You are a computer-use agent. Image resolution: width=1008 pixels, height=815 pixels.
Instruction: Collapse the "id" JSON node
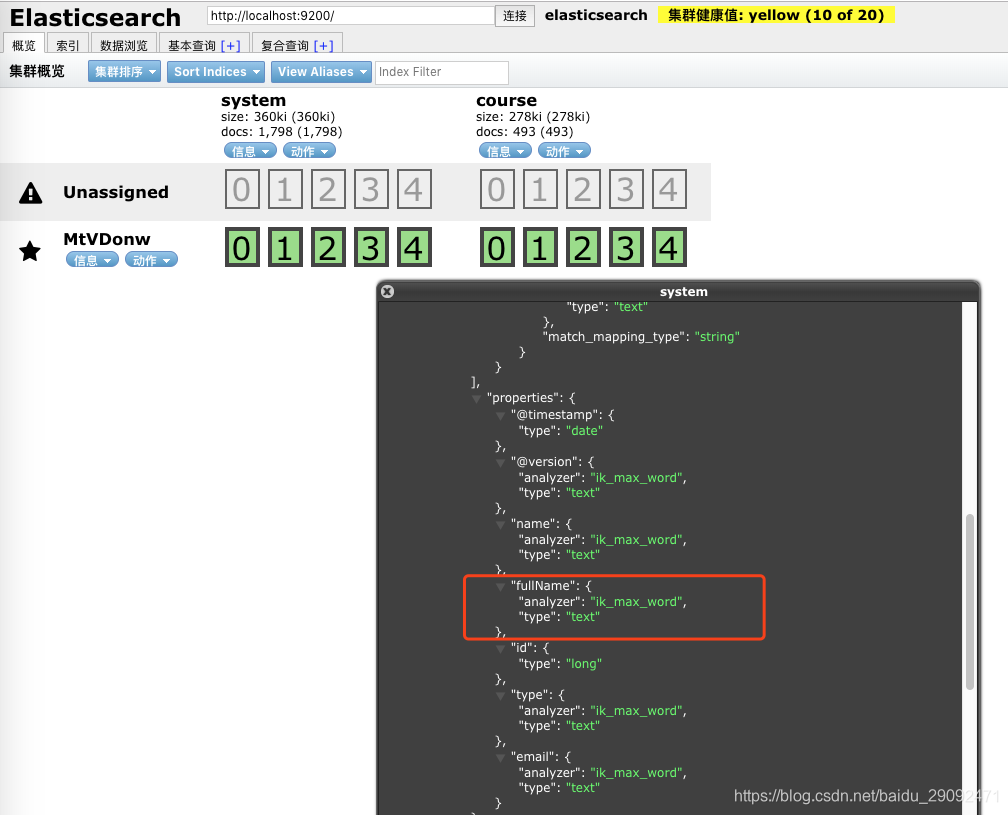(x=500, y=649)
